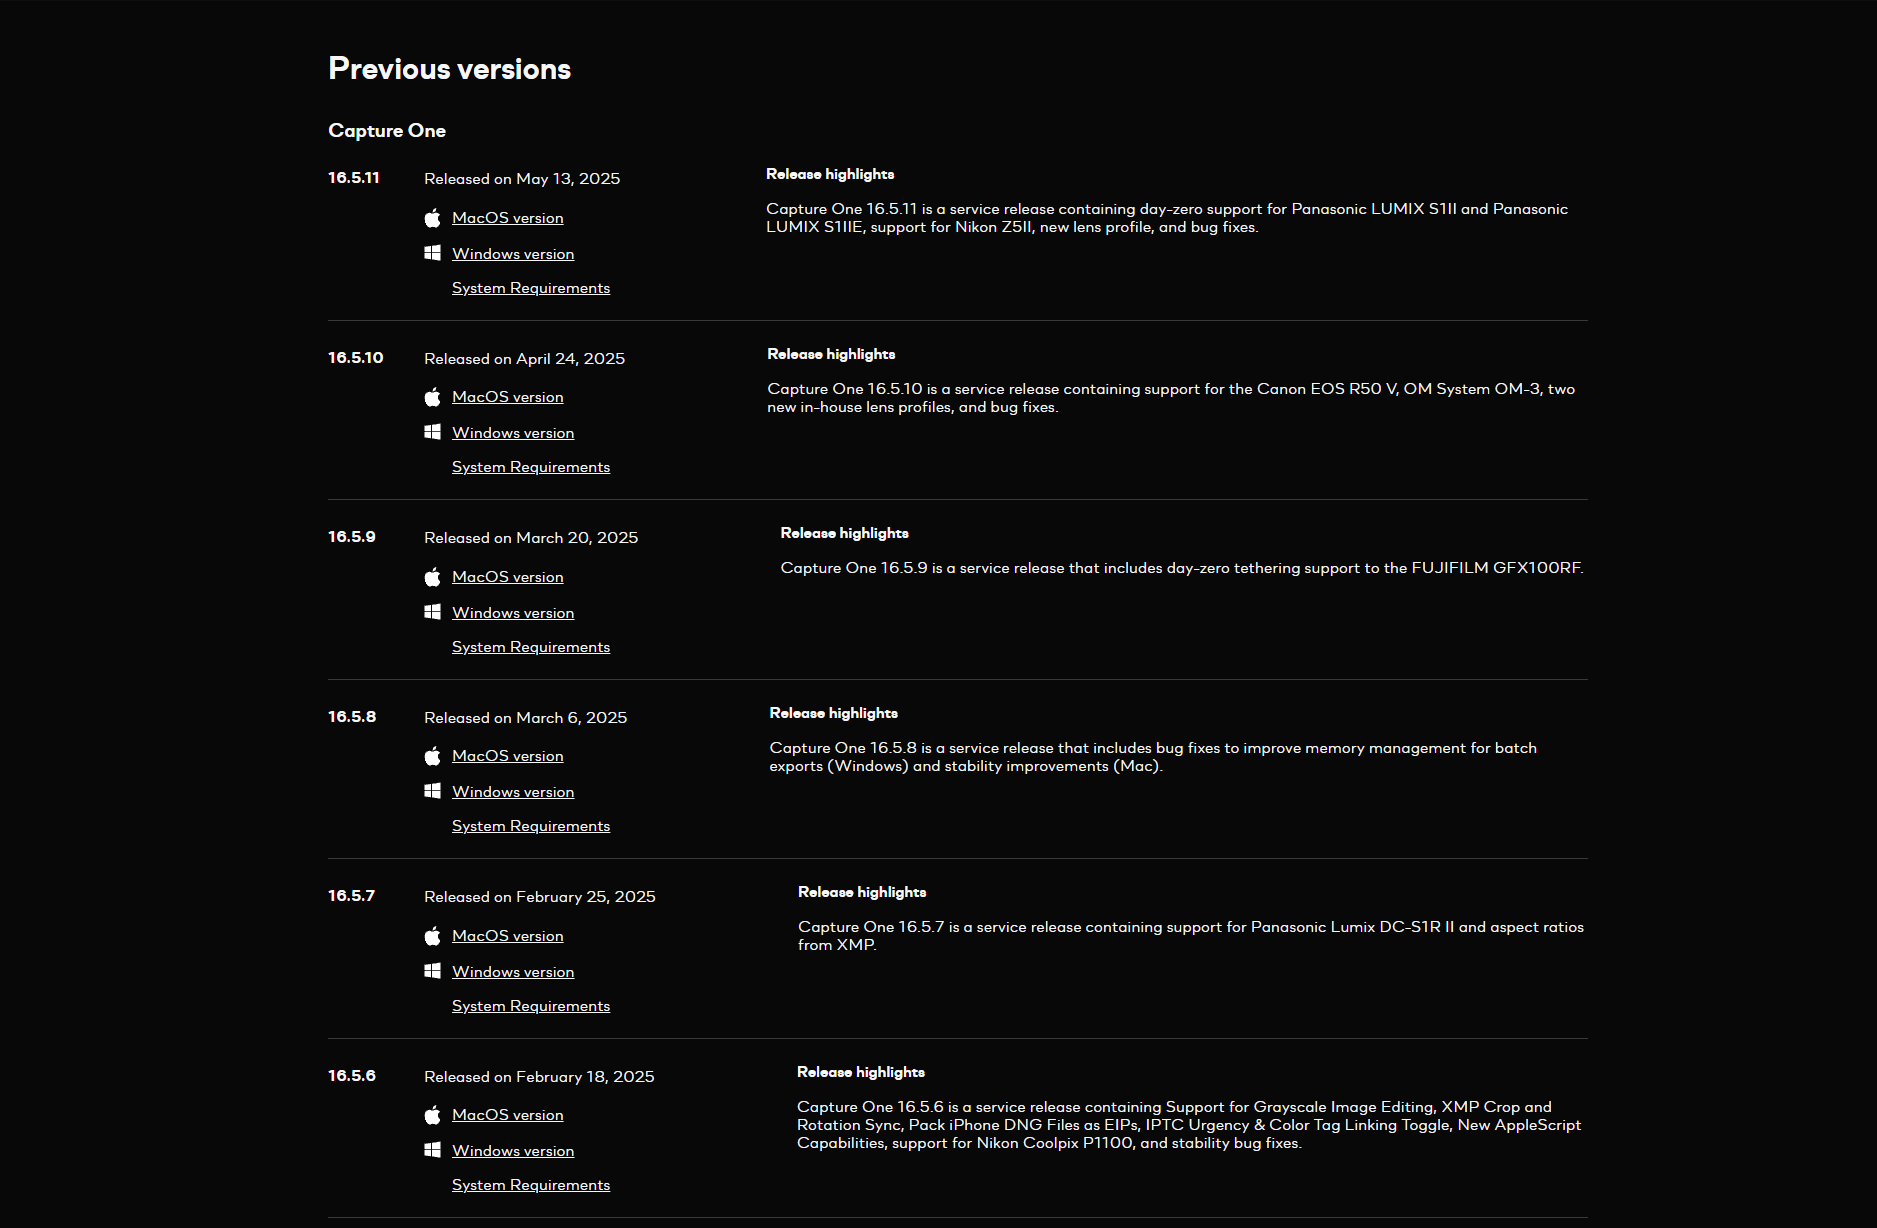Open System Requirements for 16.5.9
Image resolution: width=1877 pixels, height=1228 pixels.
[x=531, y=647]
